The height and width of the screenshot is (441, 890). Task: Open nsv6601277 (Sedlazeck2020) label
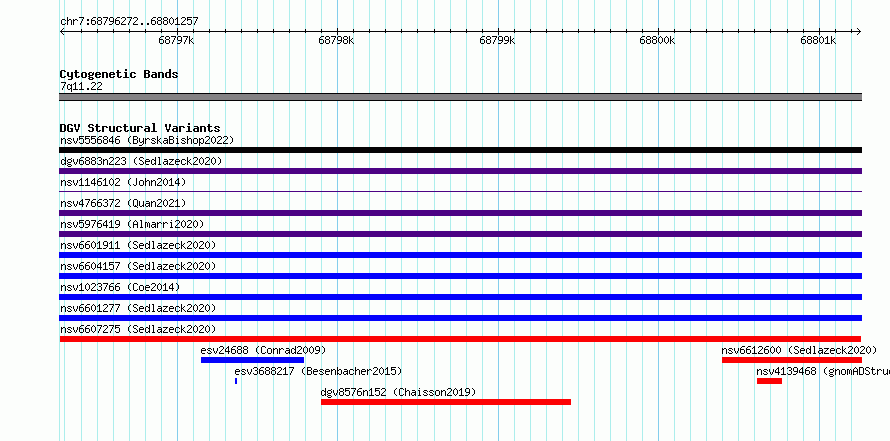click(138, 308)
